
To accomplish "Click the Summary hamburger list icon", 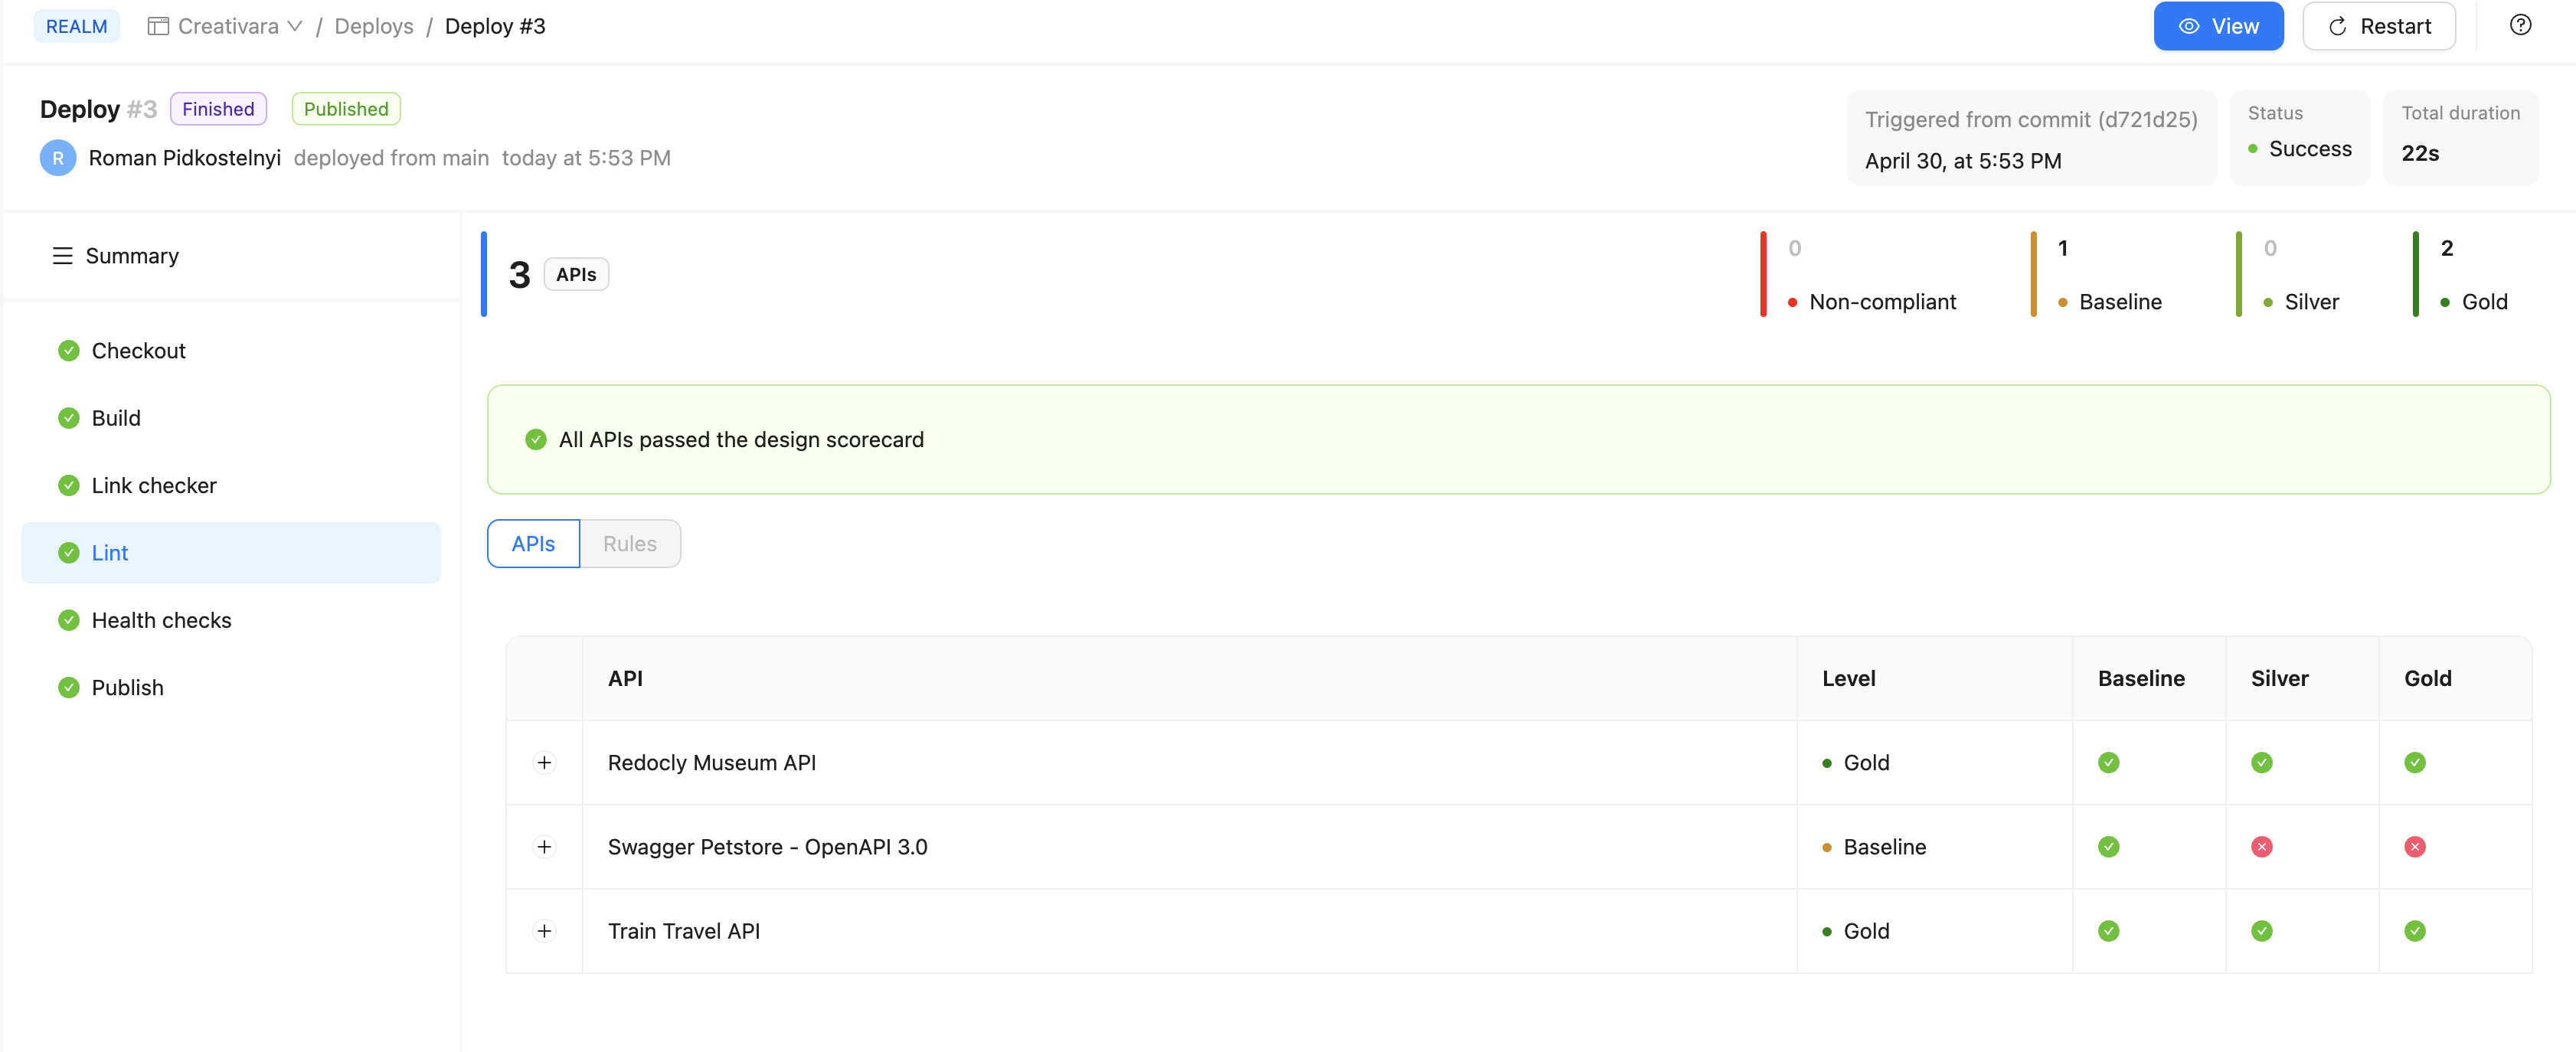I will click(62, 256).
